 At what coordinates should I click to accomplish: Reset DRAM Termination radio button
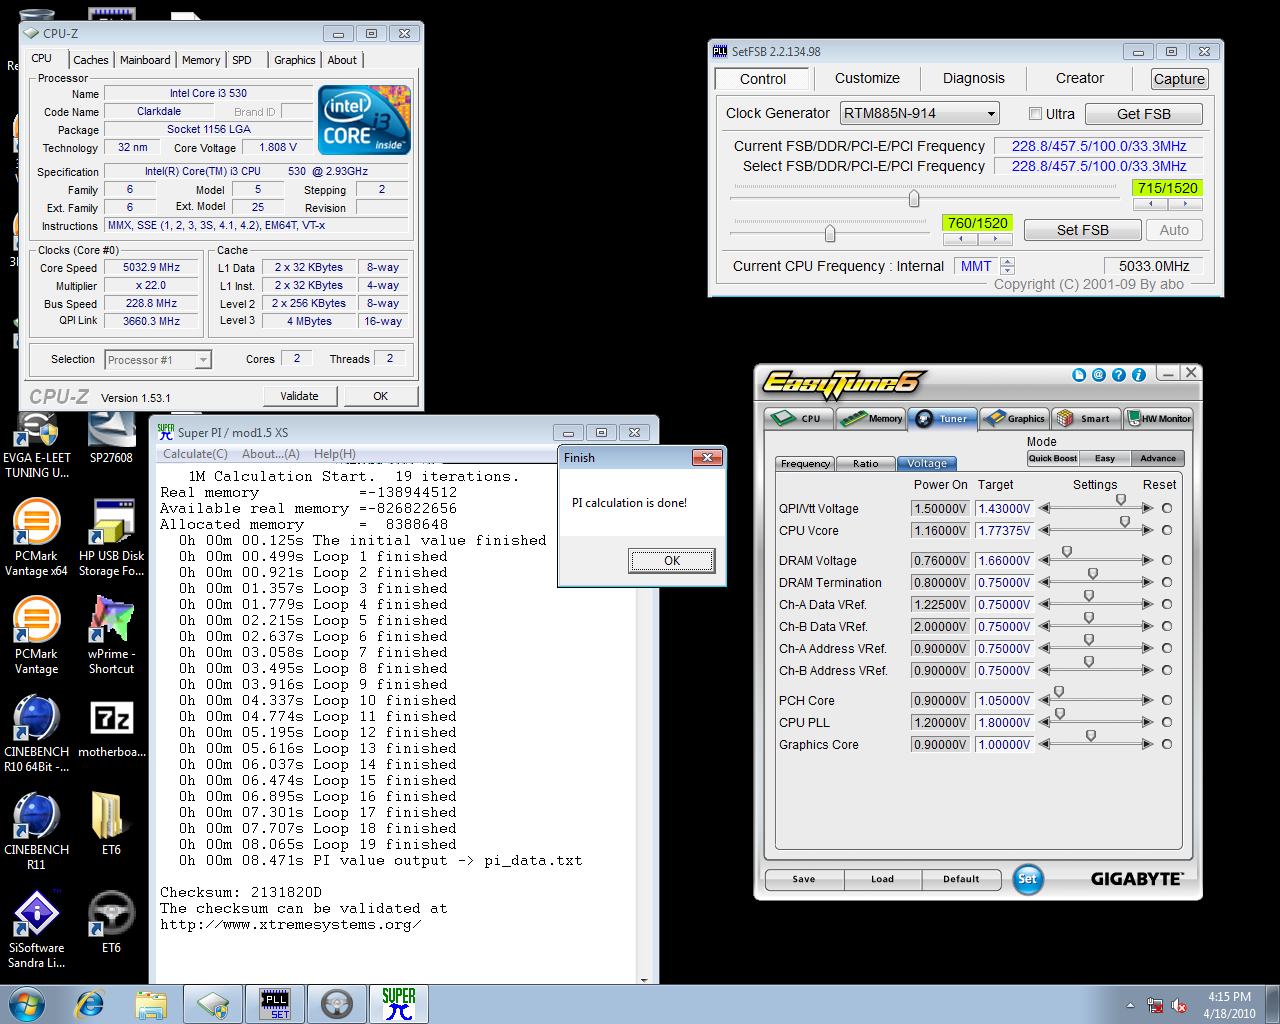click(1167, 582)
